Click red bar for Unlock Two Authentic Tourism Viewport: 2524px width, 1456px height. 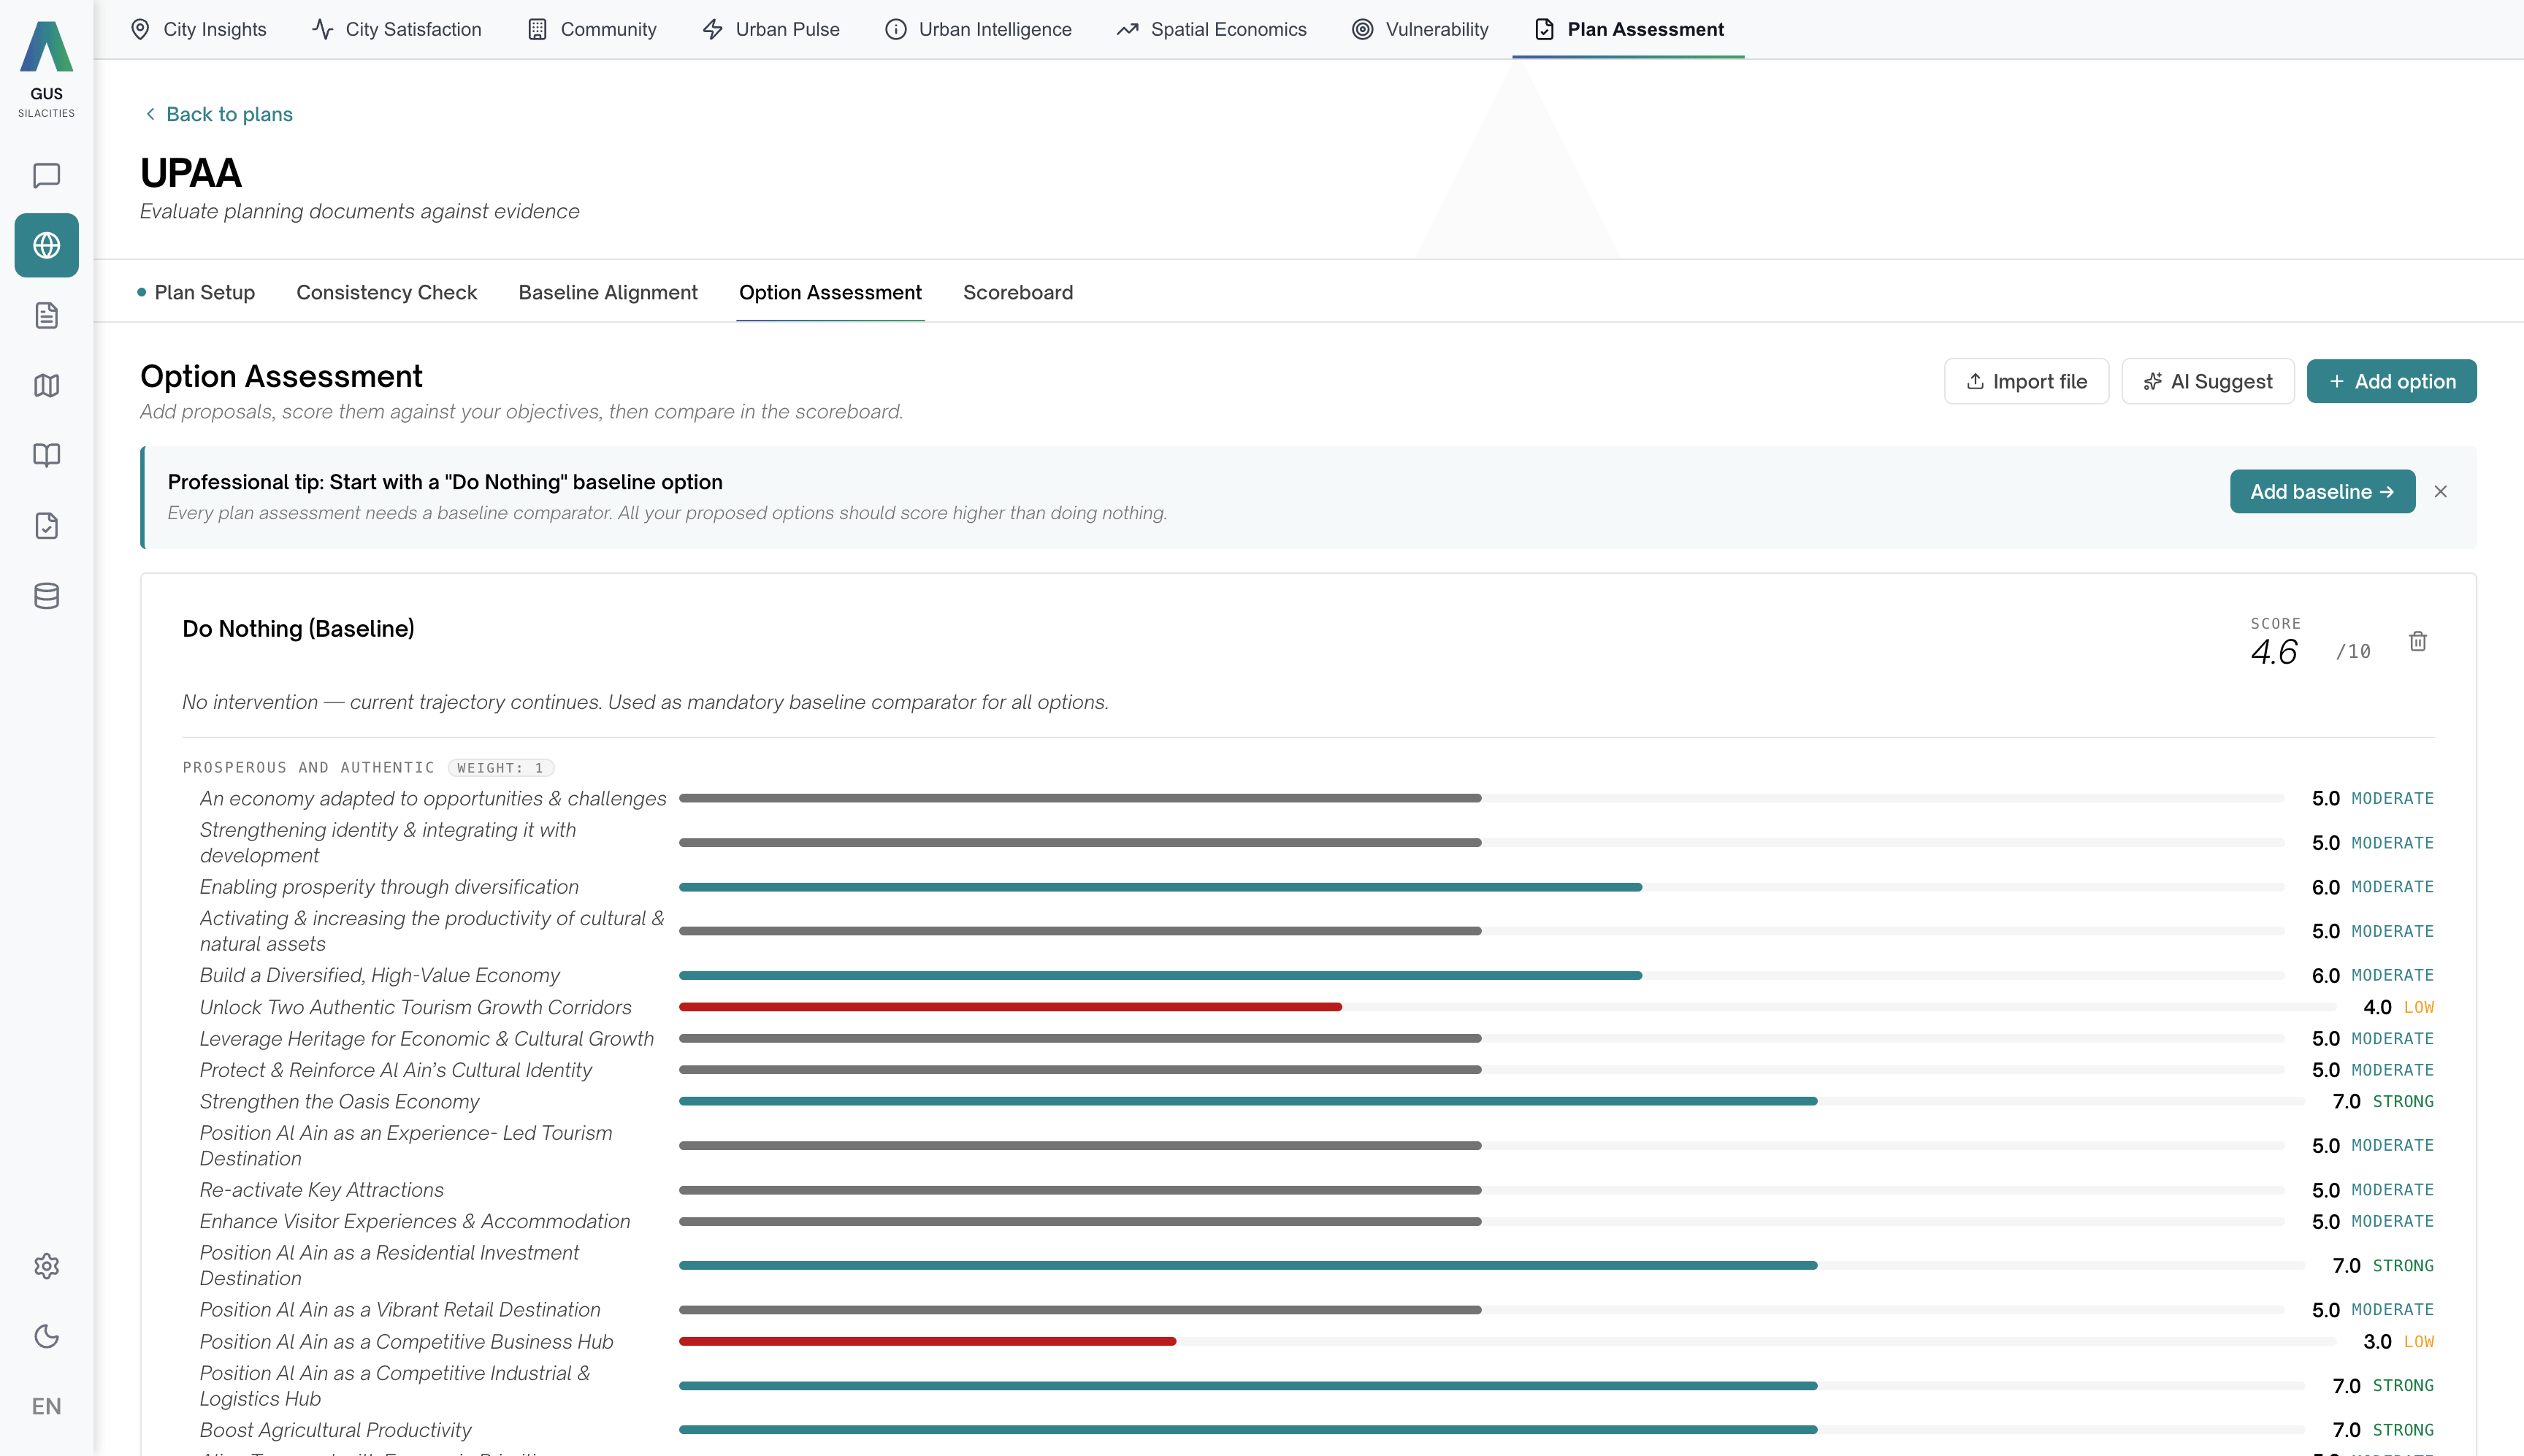(1010, 1007)
